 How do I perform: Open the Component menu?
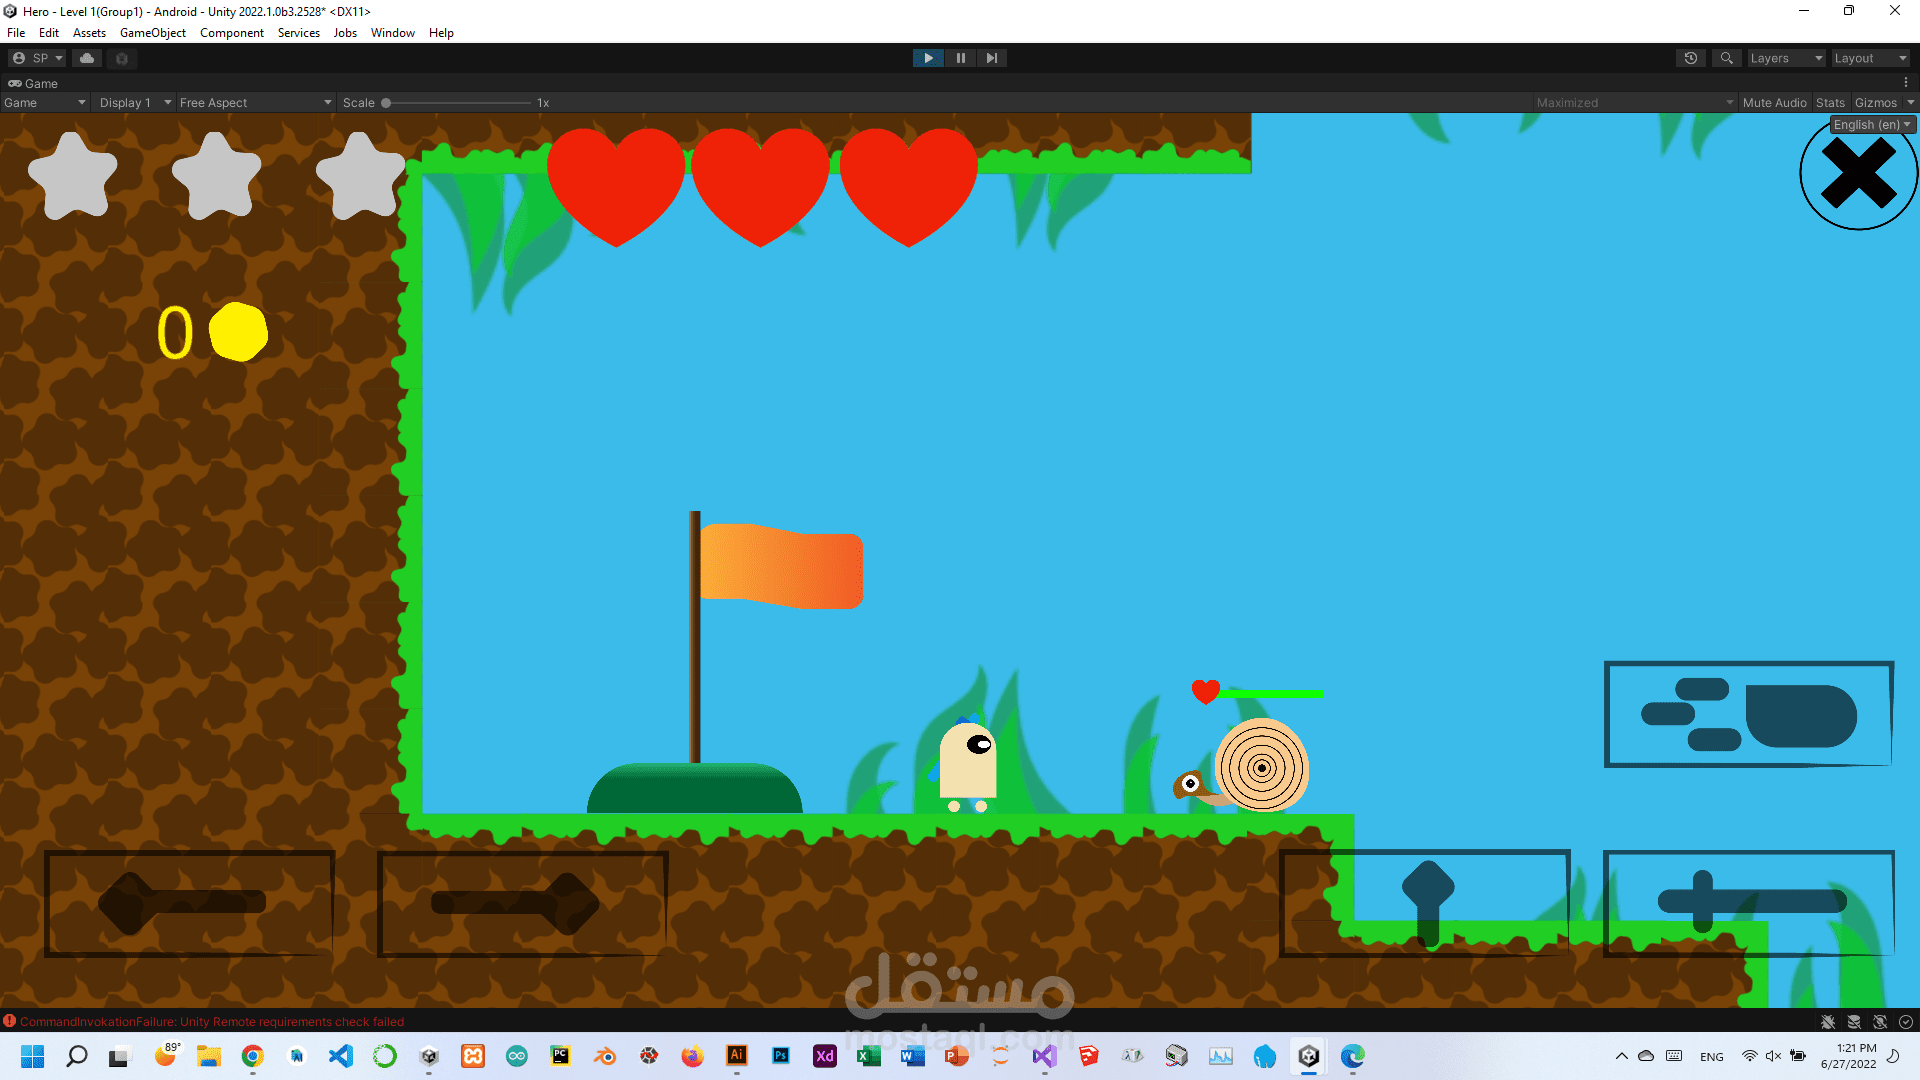click(231, 33)
